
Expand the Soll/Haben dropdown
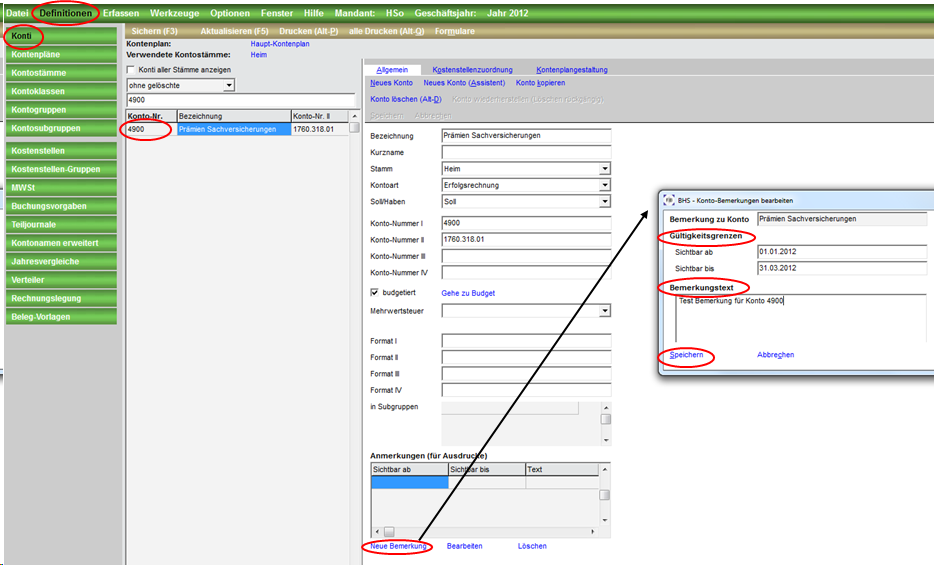pyautogui.click(x=605, y=202)
